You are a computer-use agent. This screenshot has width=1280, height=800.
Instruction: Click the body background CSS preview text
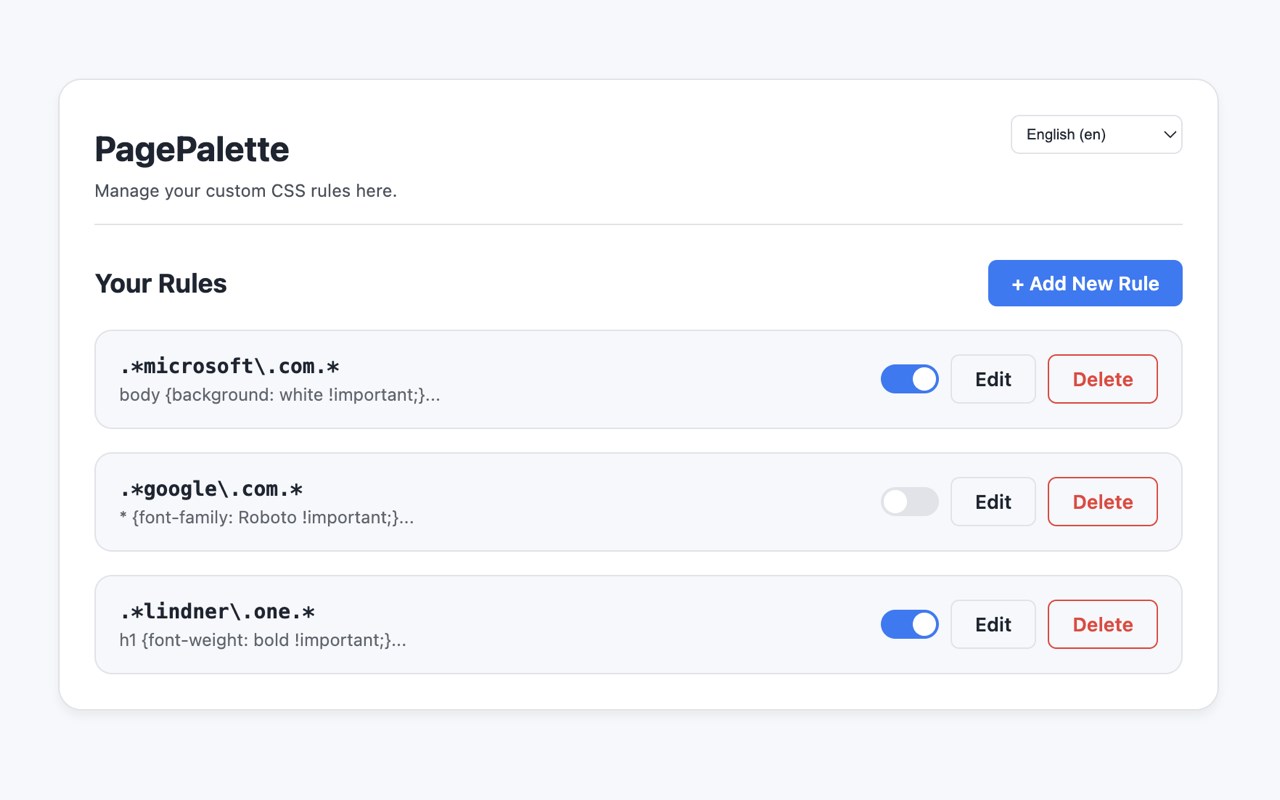279,395
